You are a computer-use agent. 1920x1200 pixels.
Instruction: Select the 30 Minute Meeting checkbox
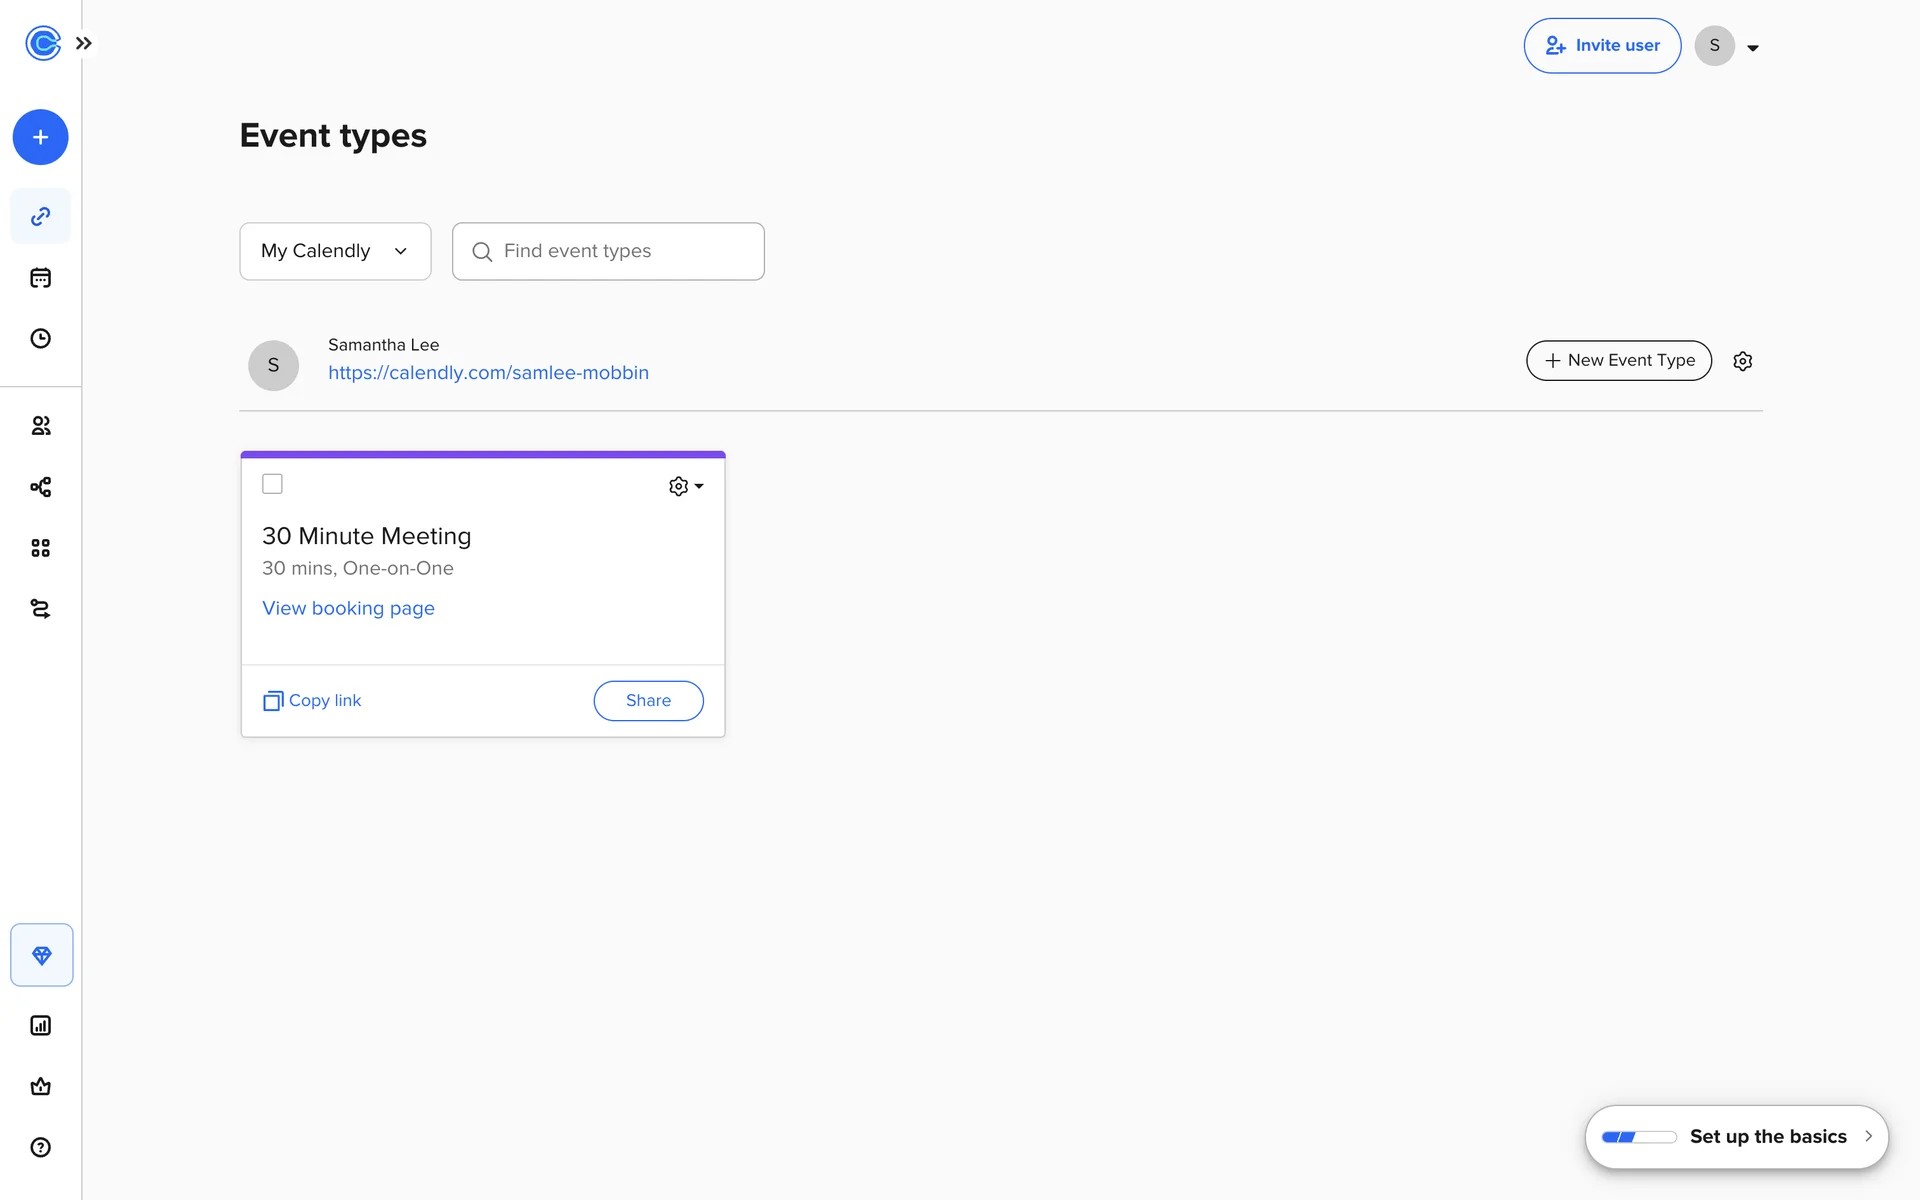tap(272, 484)
